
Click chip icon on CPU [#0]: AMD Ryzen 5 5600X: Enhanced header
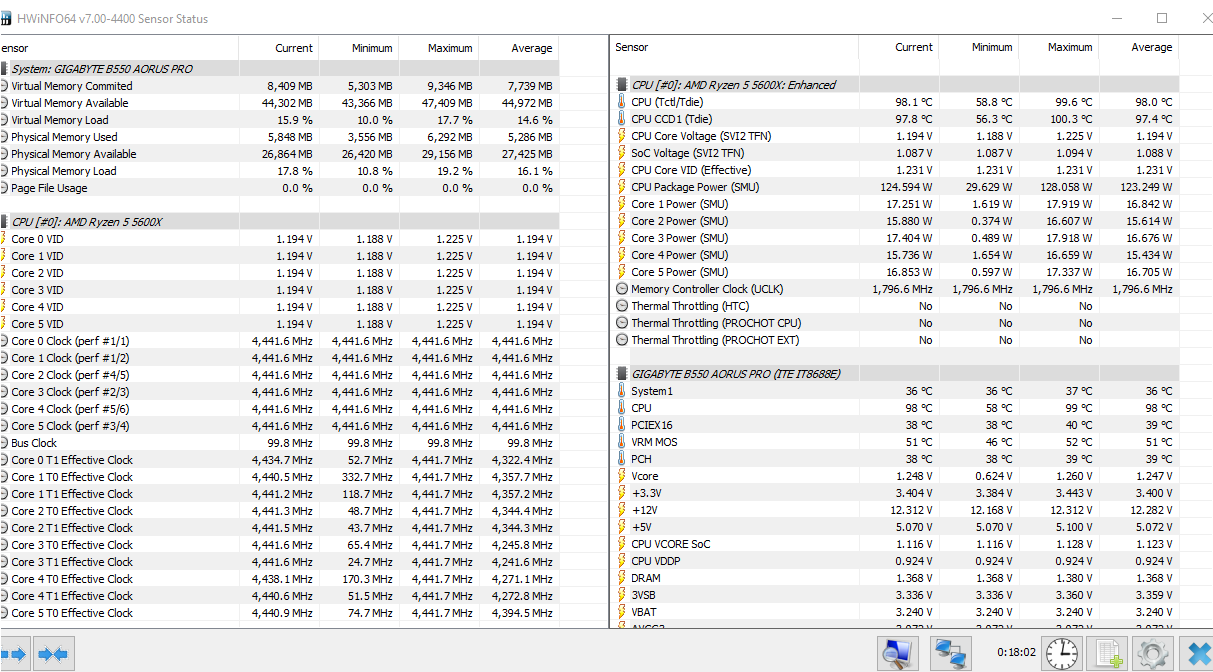coord(622,85)
